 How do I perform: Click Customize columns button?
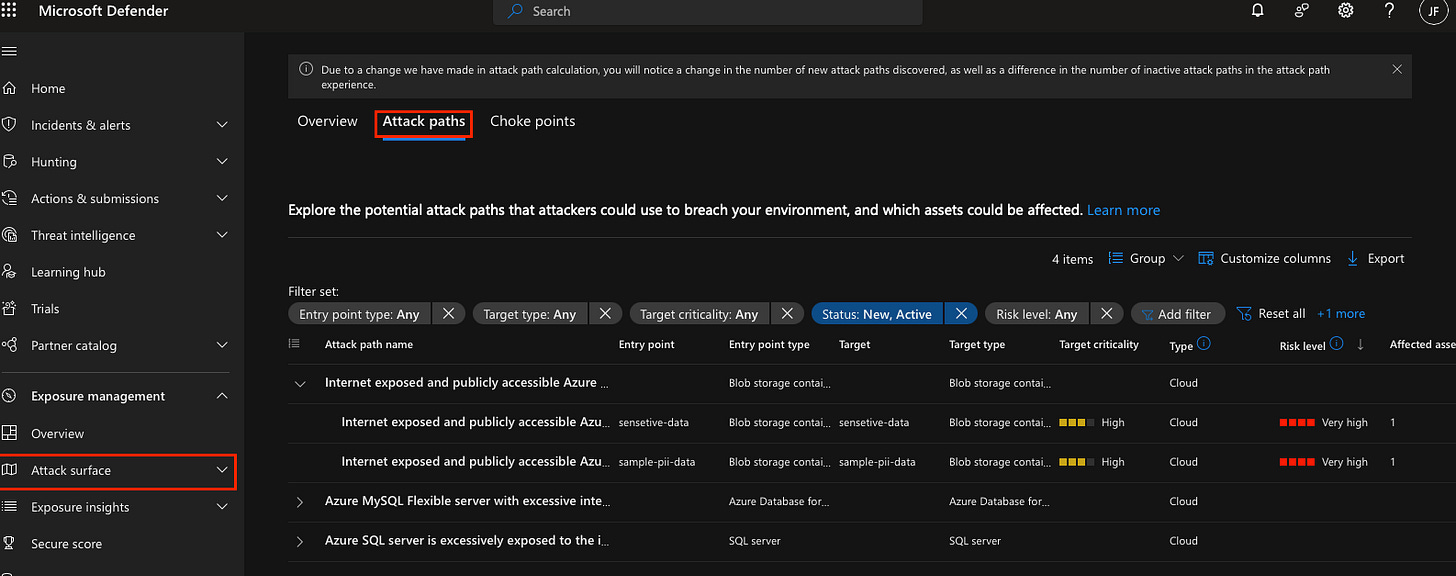point(1264,258)
